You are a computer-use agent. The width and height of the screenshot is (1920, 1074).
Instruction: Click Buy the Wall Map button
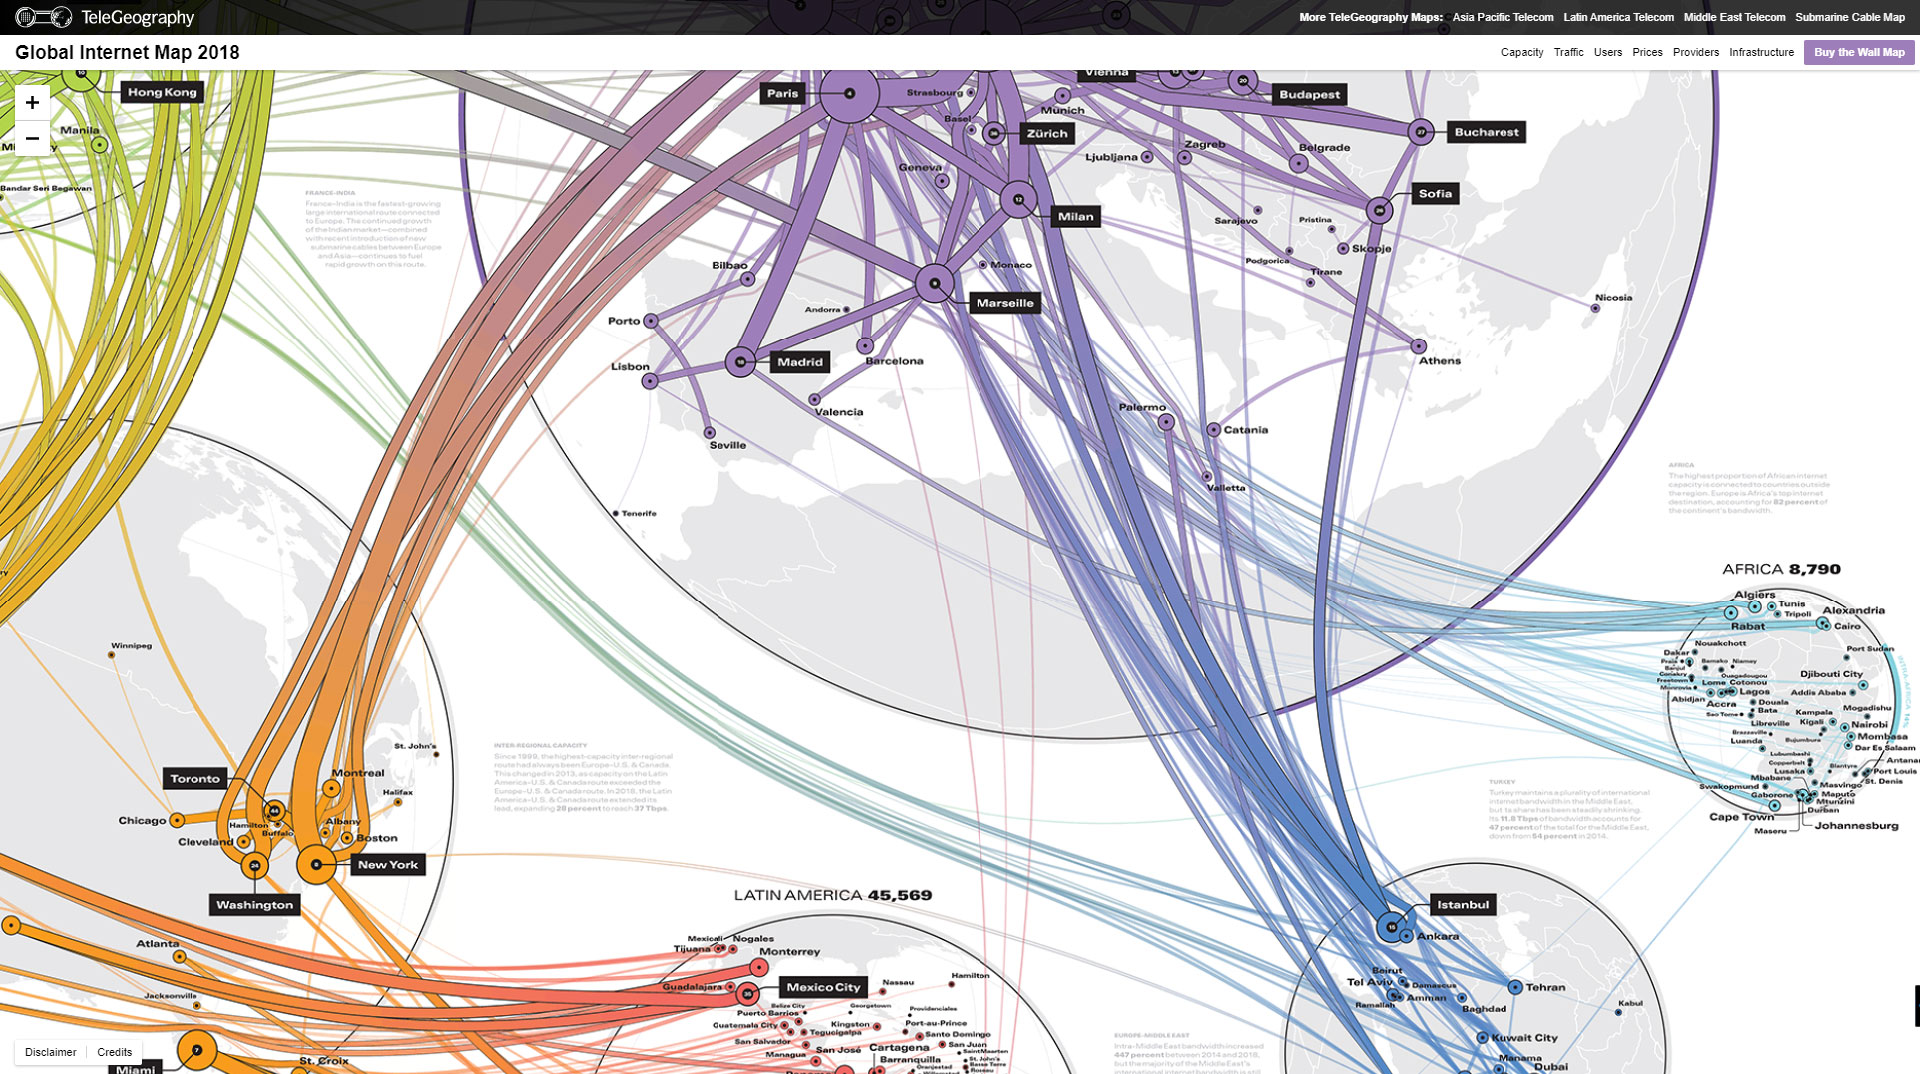[1859, 52]
